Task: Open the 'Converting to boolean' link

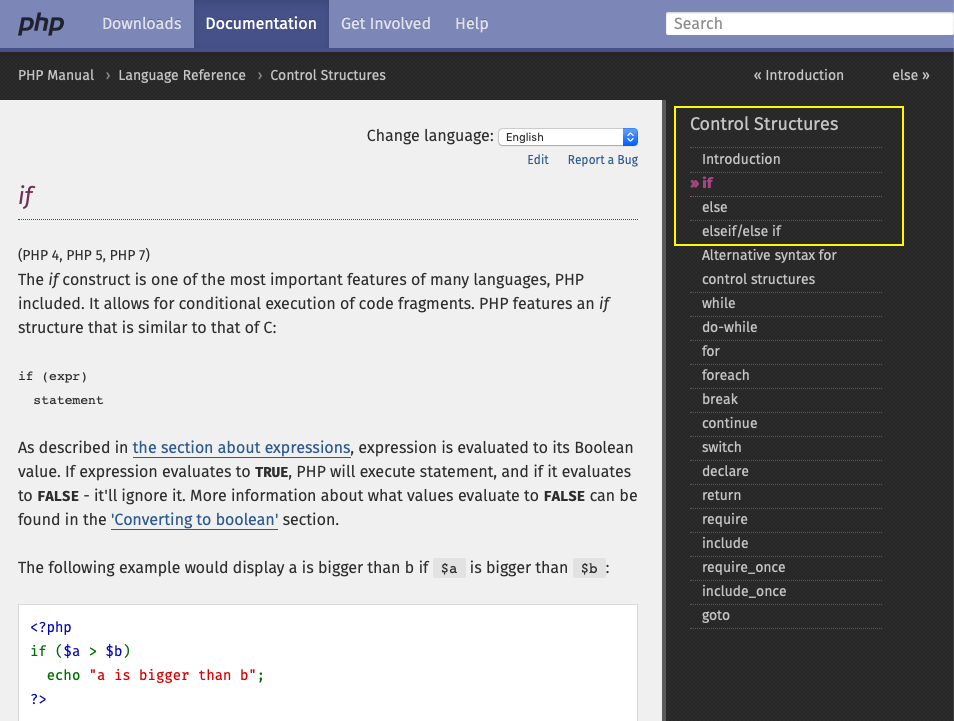Action: (194, 520)
